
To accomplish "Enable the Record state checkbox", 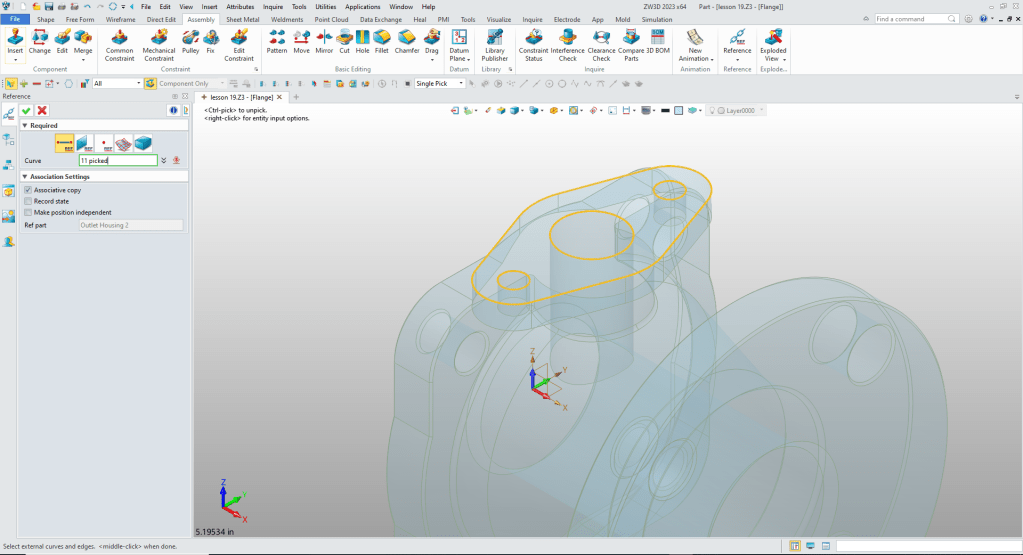I will click(x=28, y=201).
